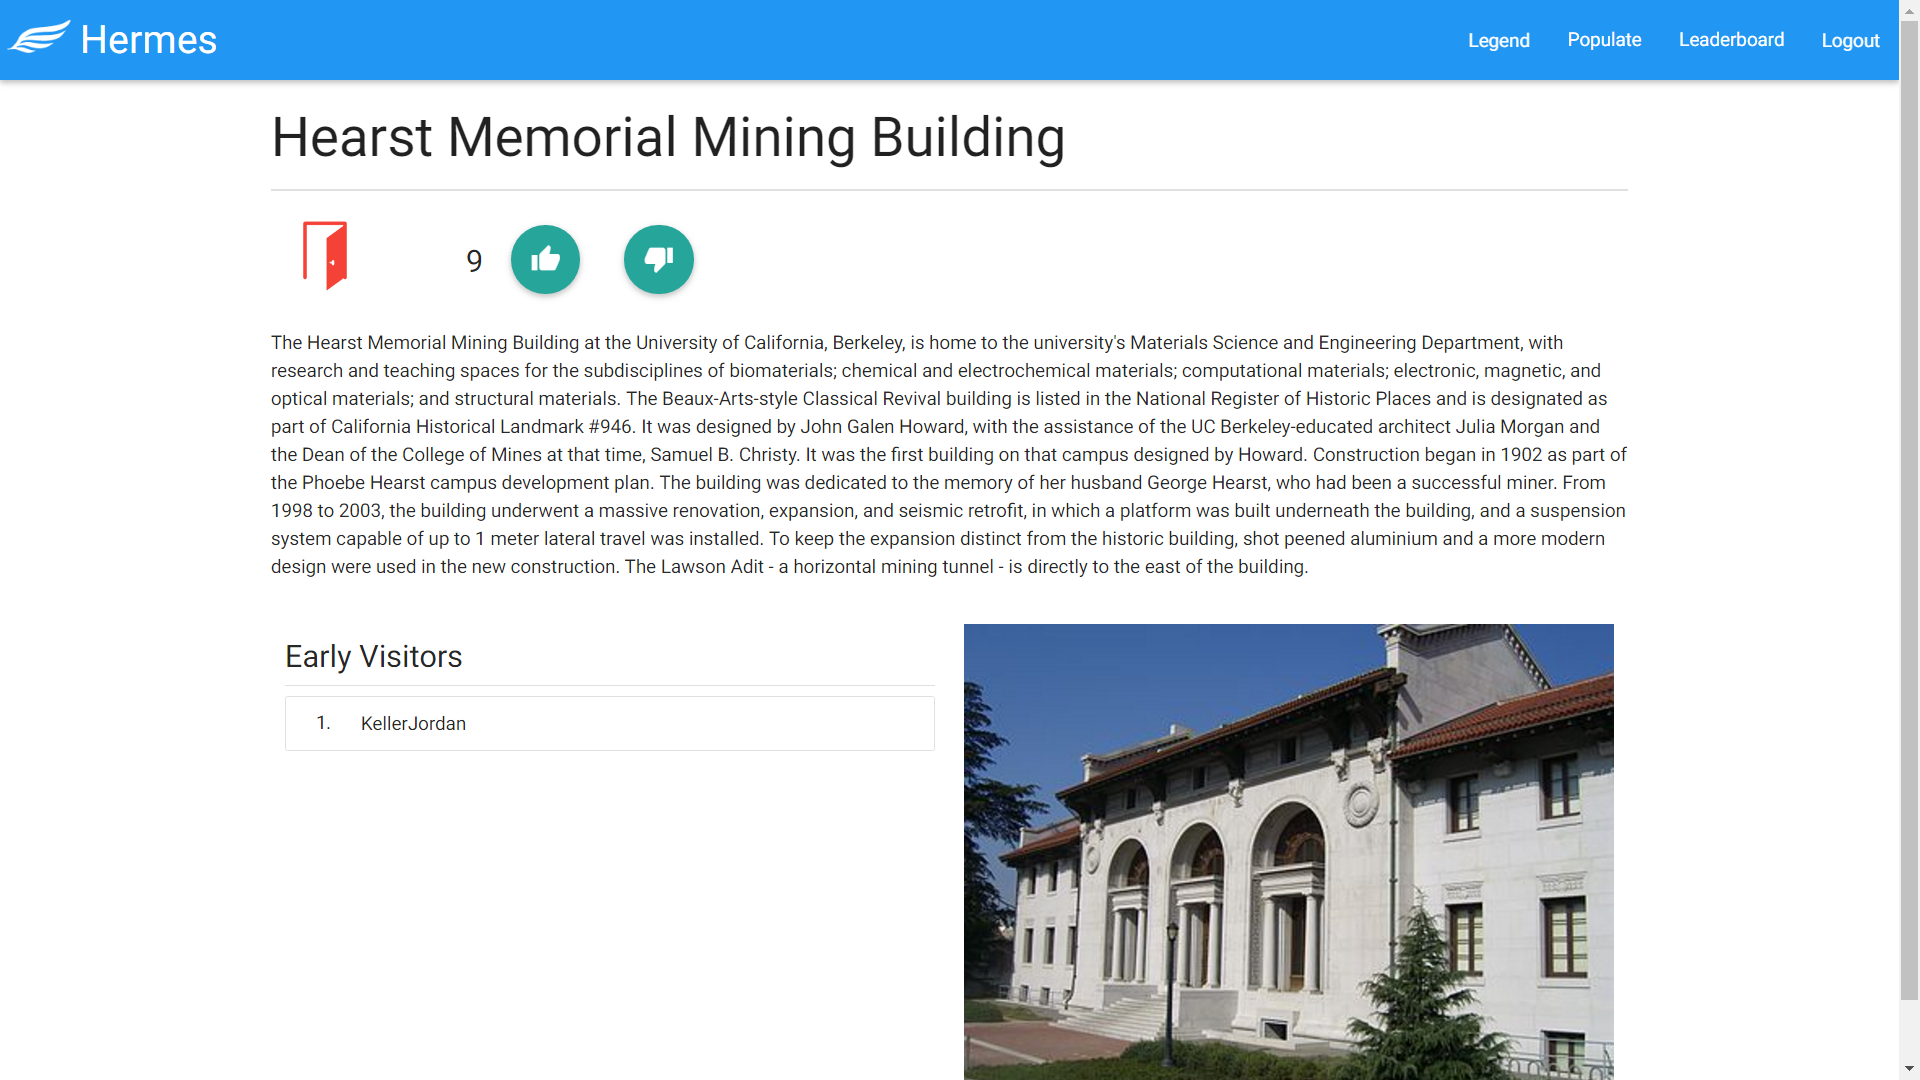Image resolution: width=1920 pixels, height=1080 pixels.
Task: Click the Hermes wing logo icon
Action: (39, 38)
